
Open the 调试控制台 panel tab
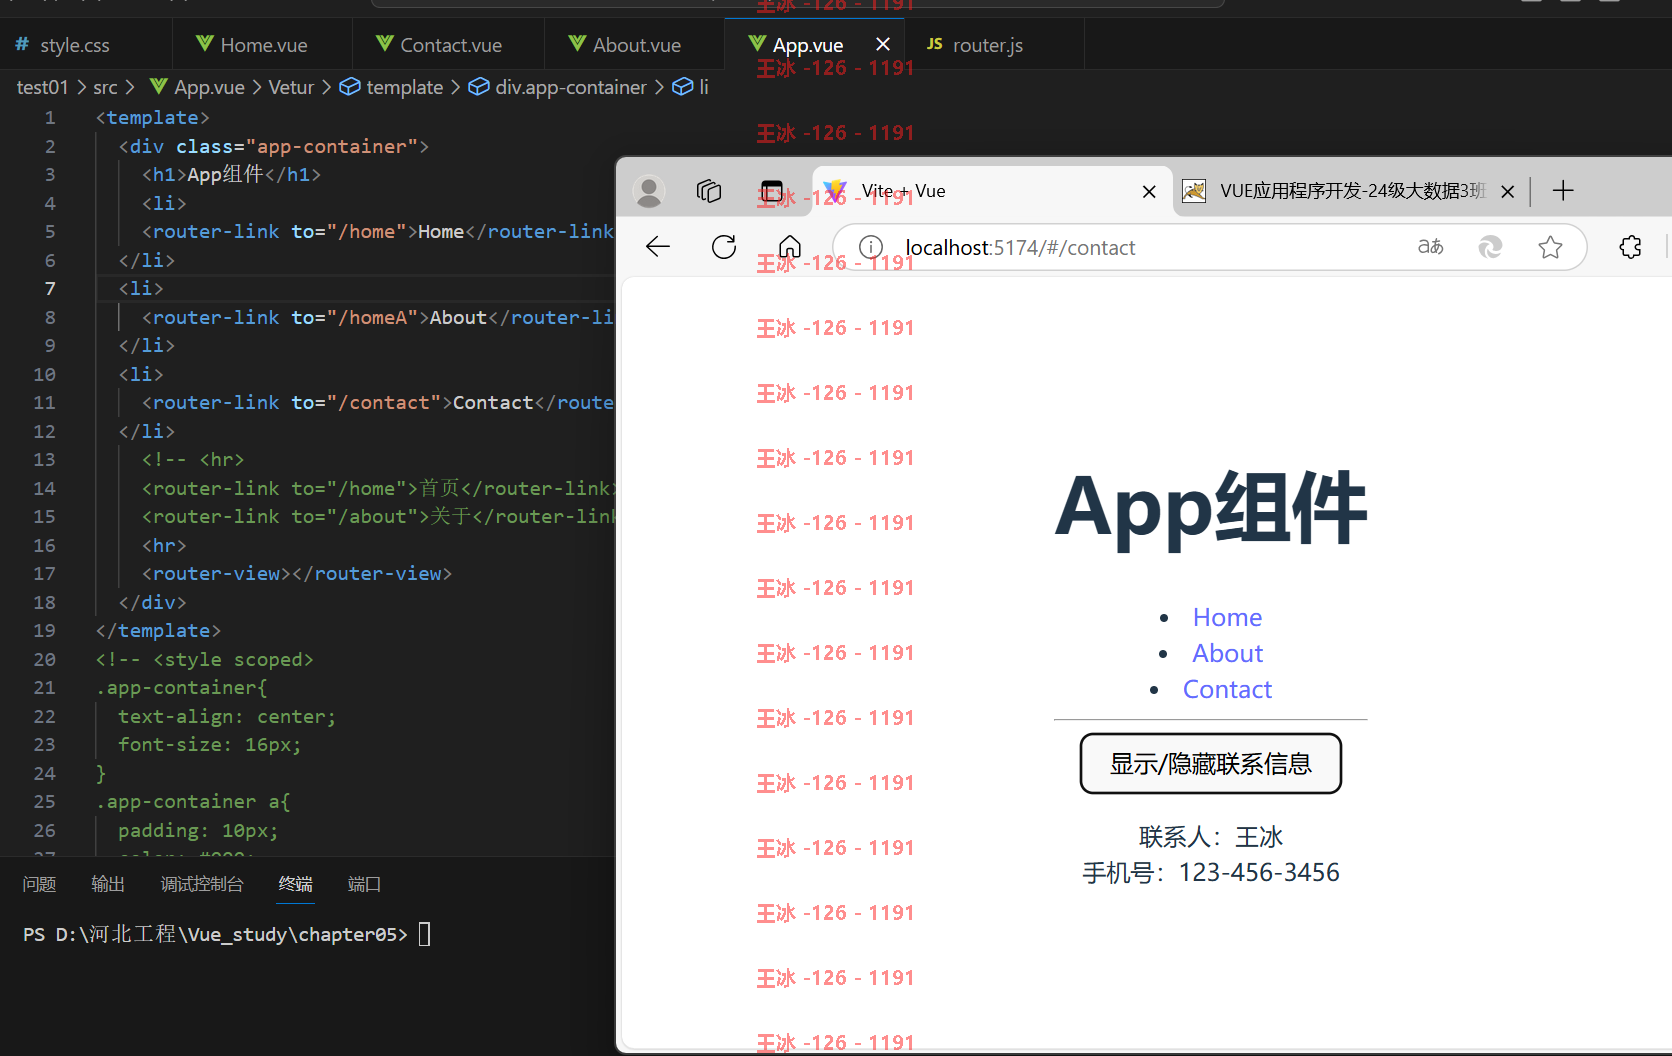pyautogui.click(x=202, y=884)
